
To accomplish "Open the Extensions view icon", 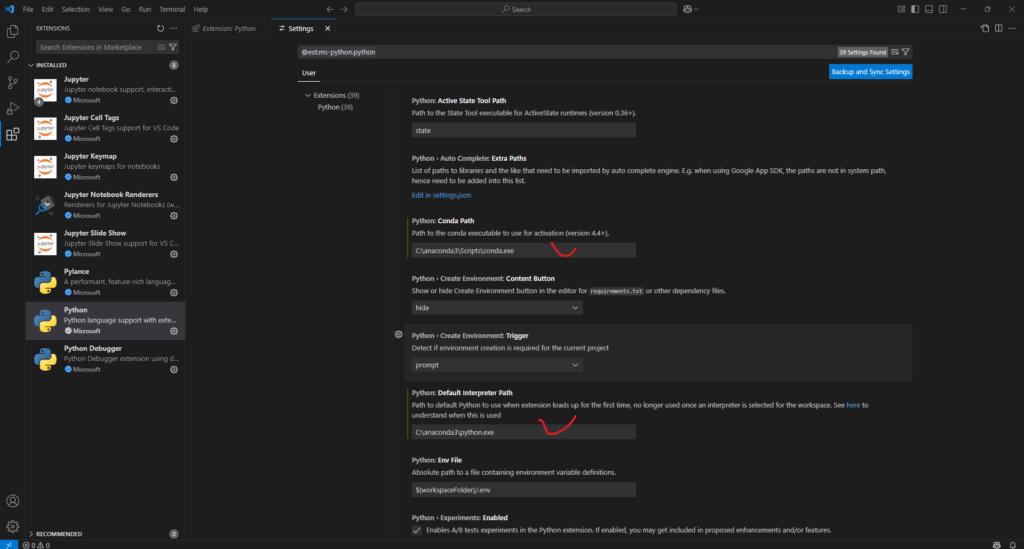I will click(12, 134).
